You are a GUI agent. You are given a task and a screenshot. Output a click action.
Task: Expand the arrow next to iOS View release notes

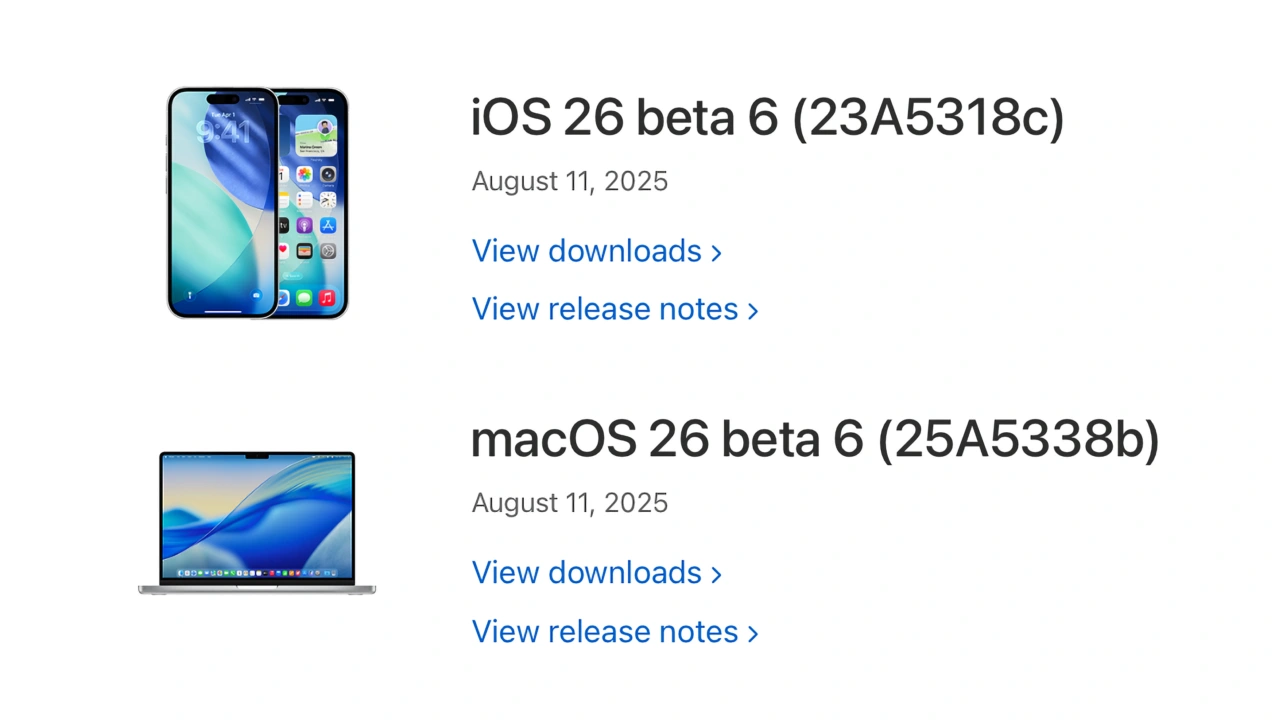(752, 310)
